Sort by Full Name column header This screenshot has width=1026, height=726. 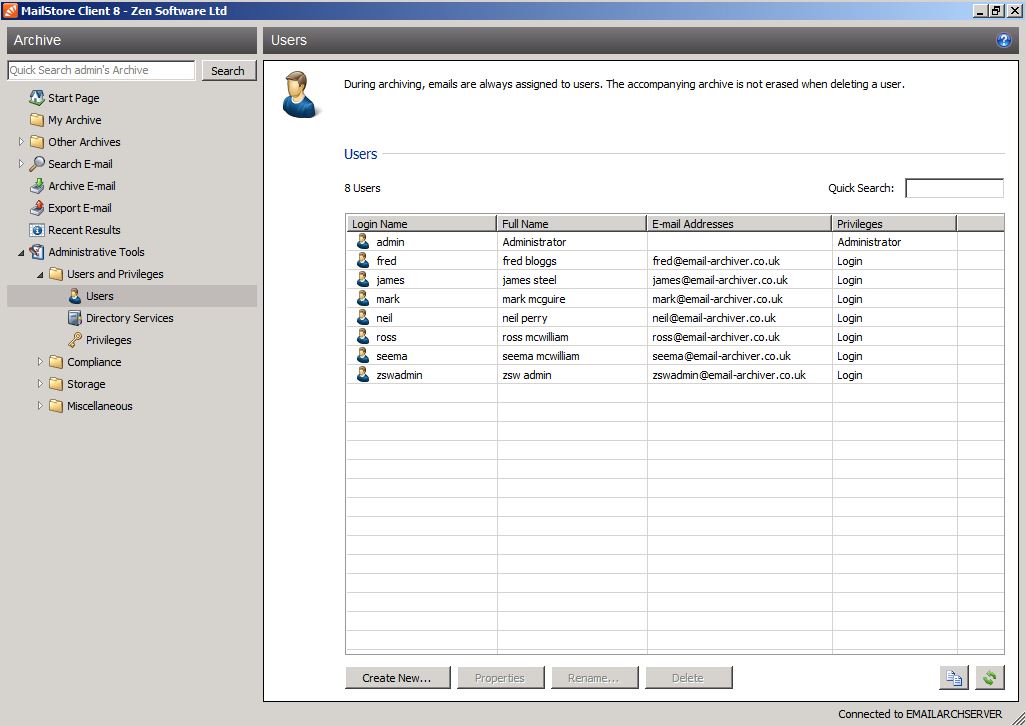[571, 224]
